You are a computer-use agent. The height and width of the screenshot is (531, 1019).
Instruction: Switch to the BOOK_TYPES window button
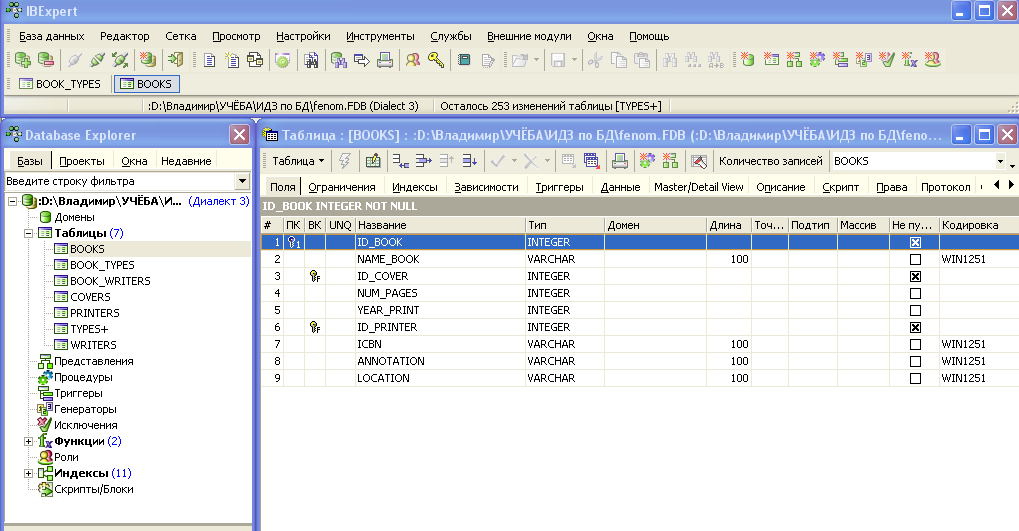tap(60, 84)
